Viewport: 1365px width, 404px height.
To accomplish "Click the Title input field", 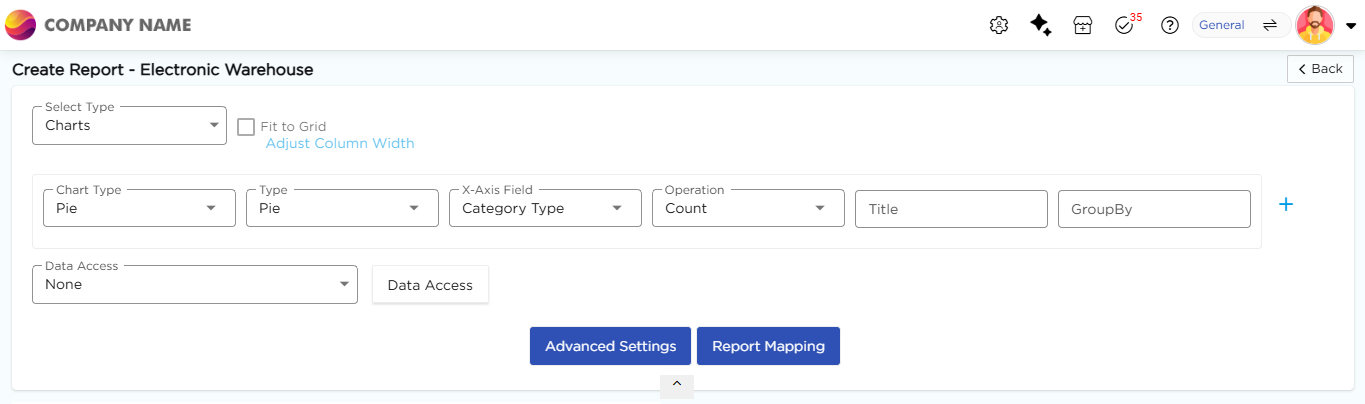I will 950,209.
